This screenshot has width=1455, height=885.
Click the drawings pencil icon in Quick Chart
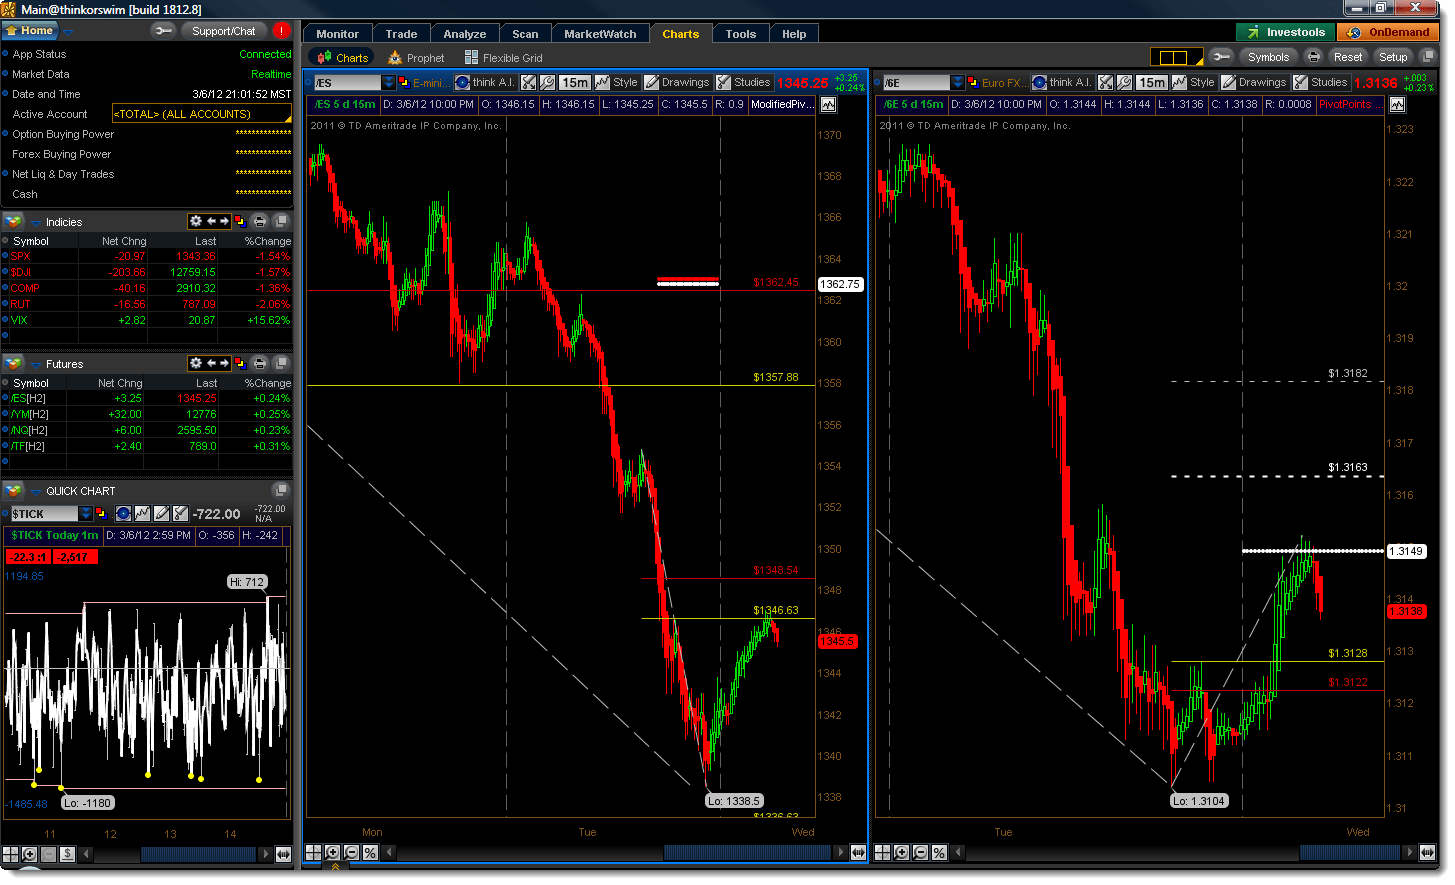click(162, 513)
